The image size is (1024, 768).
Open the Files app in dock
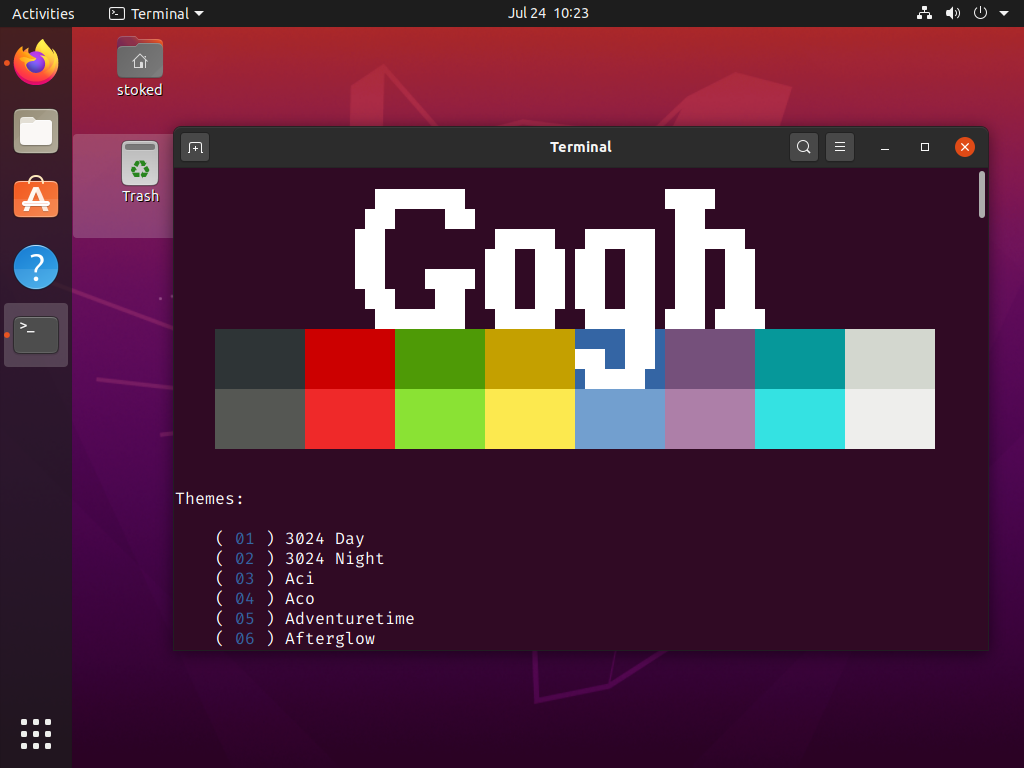pyautogui.click(x=36, y=131)
